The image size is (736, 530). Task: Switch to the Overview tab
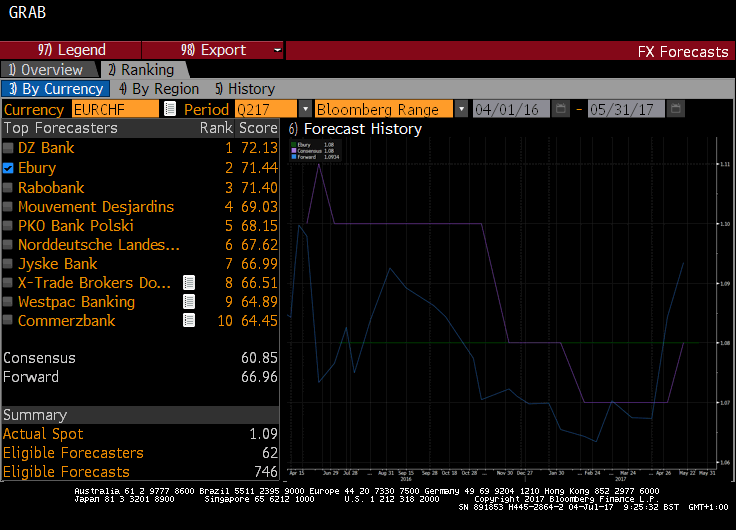pyautogui.click(x=49, y=69)
